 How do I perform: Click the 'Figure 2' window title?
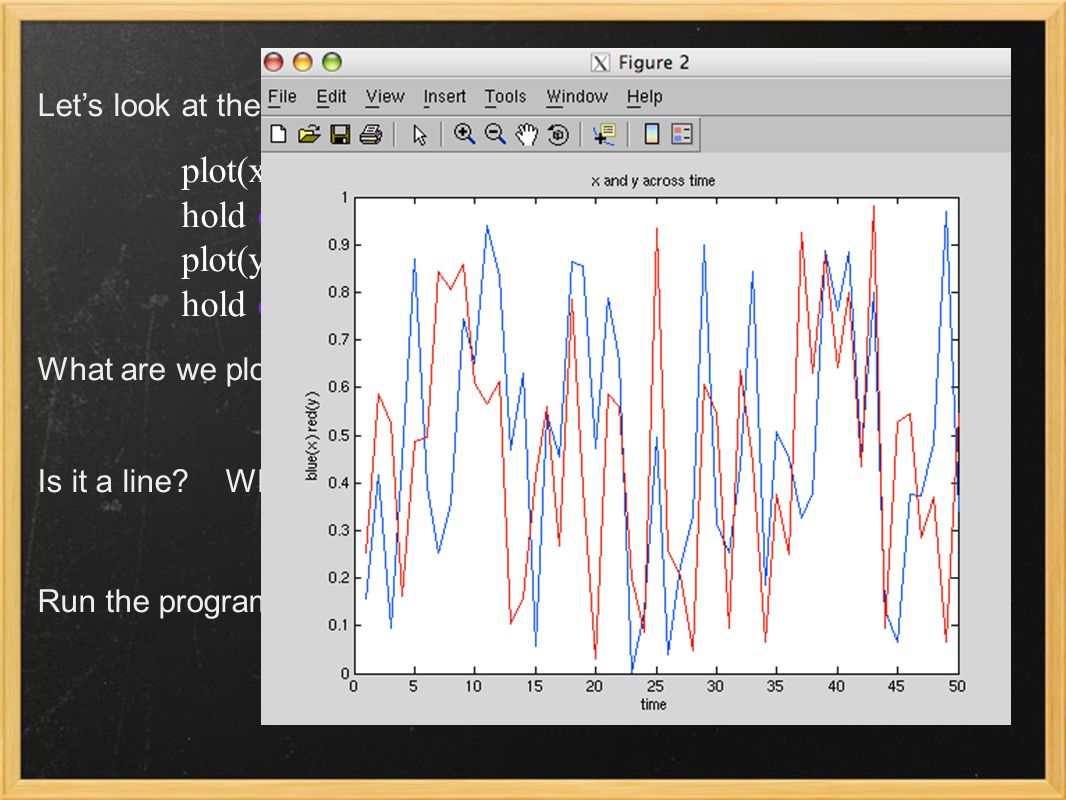tap(653, 63)
